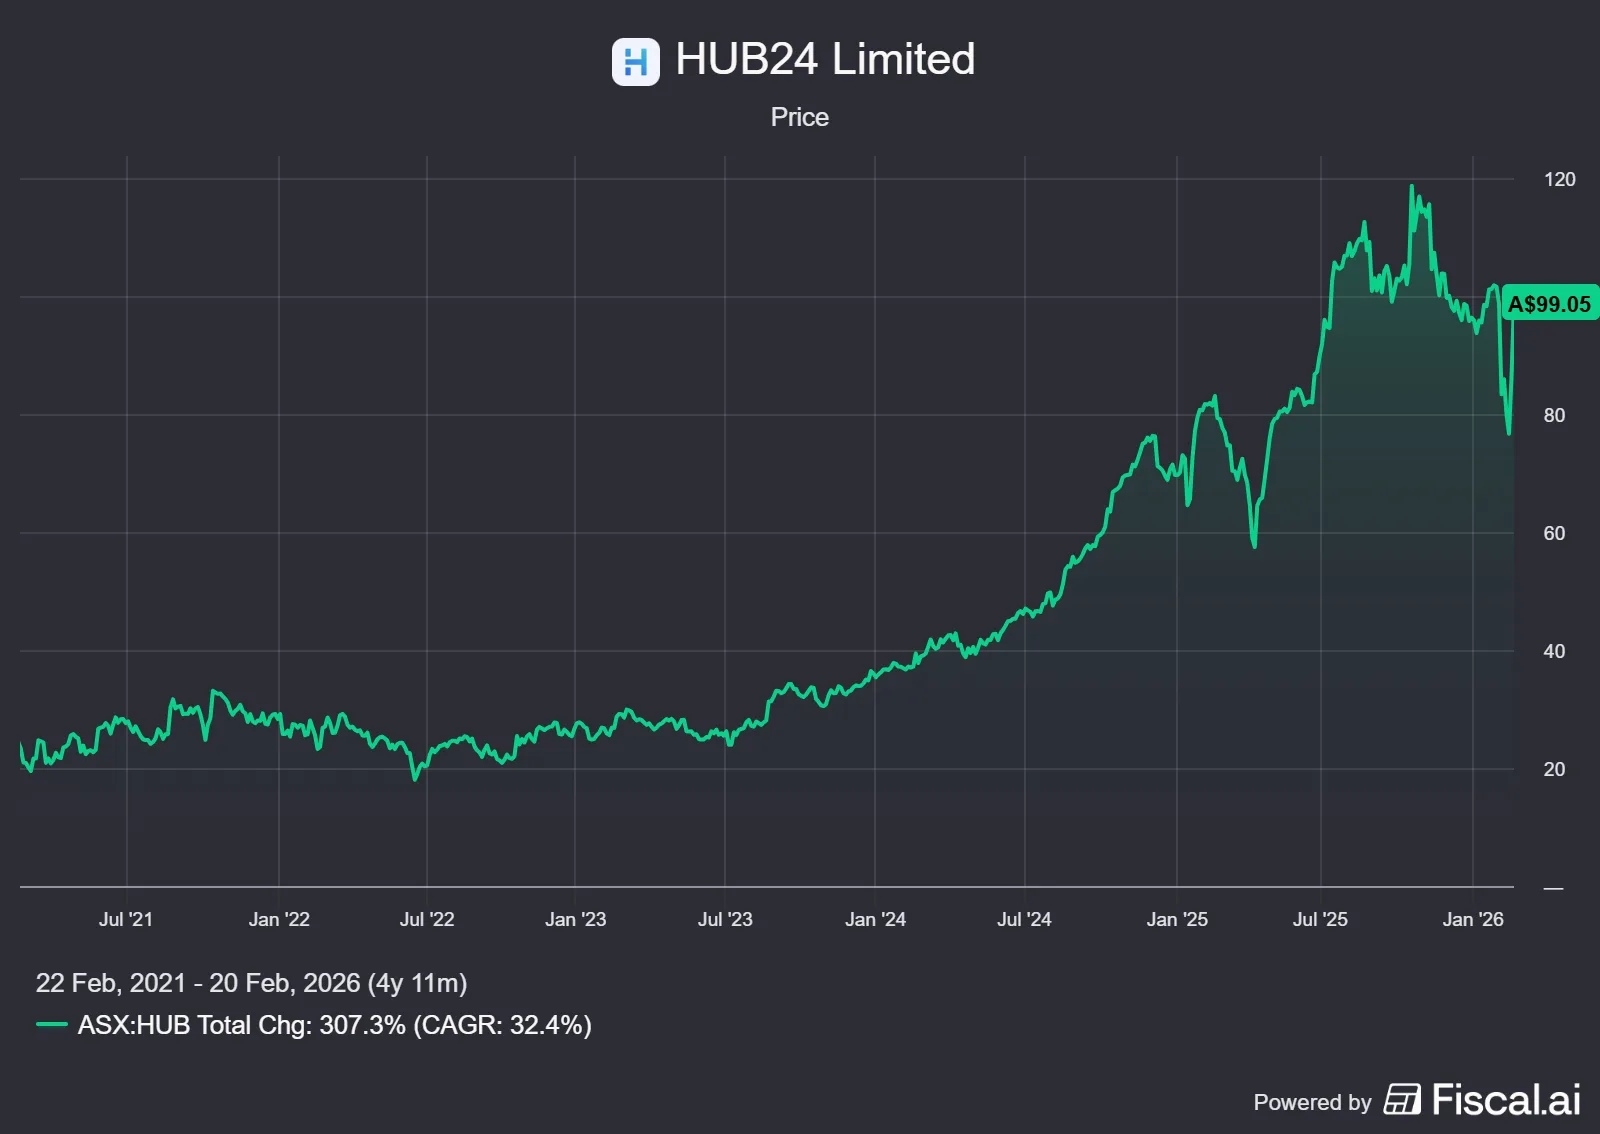
Task: Click the Fiscal.ai logo icon
Action: 1402,1099
